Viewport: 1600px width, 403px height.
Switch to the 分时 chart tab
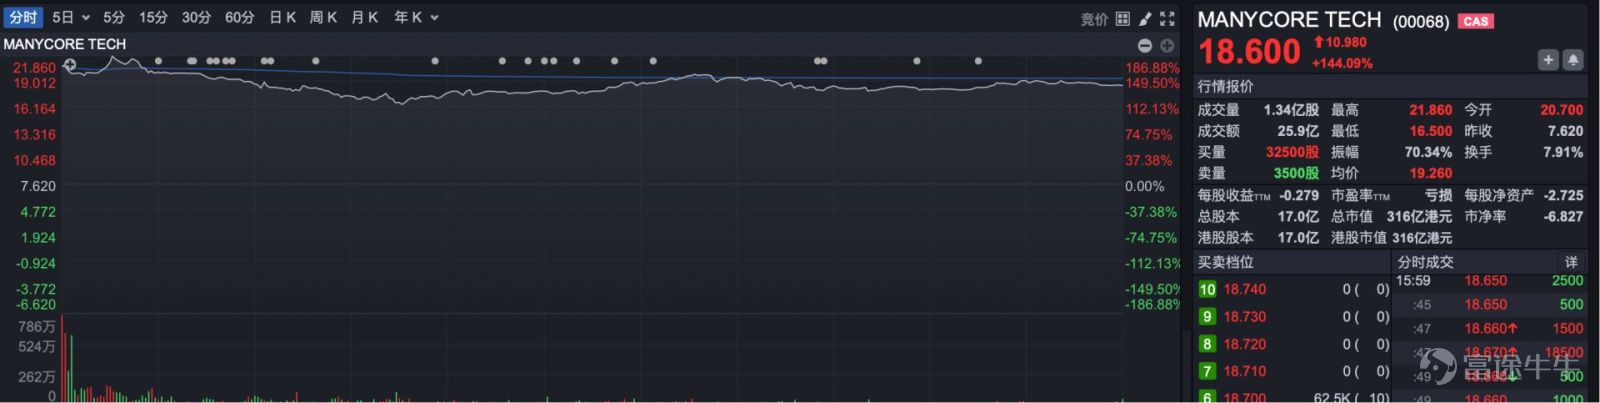(x=23, y=18)
